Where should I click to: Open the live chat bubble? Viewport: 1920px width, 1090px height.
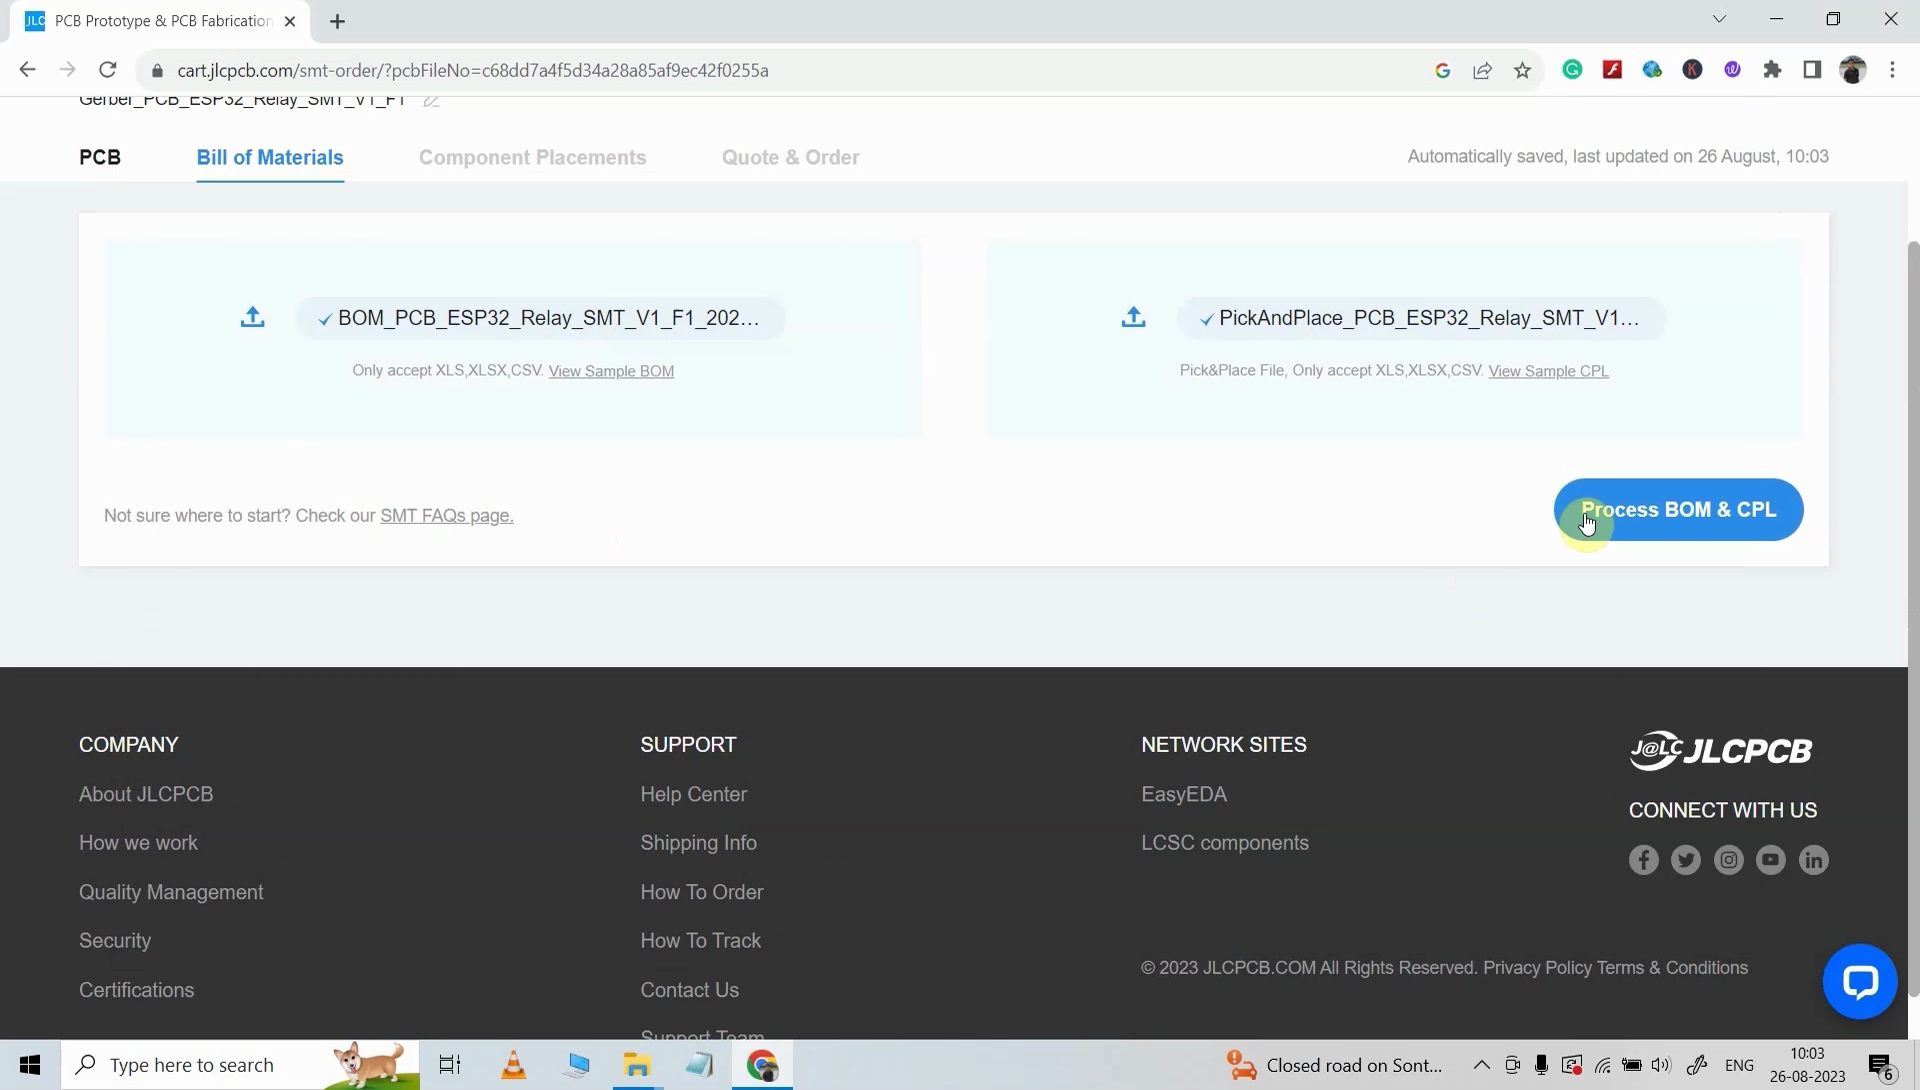pyautogui.click(x=1859, y=981)
